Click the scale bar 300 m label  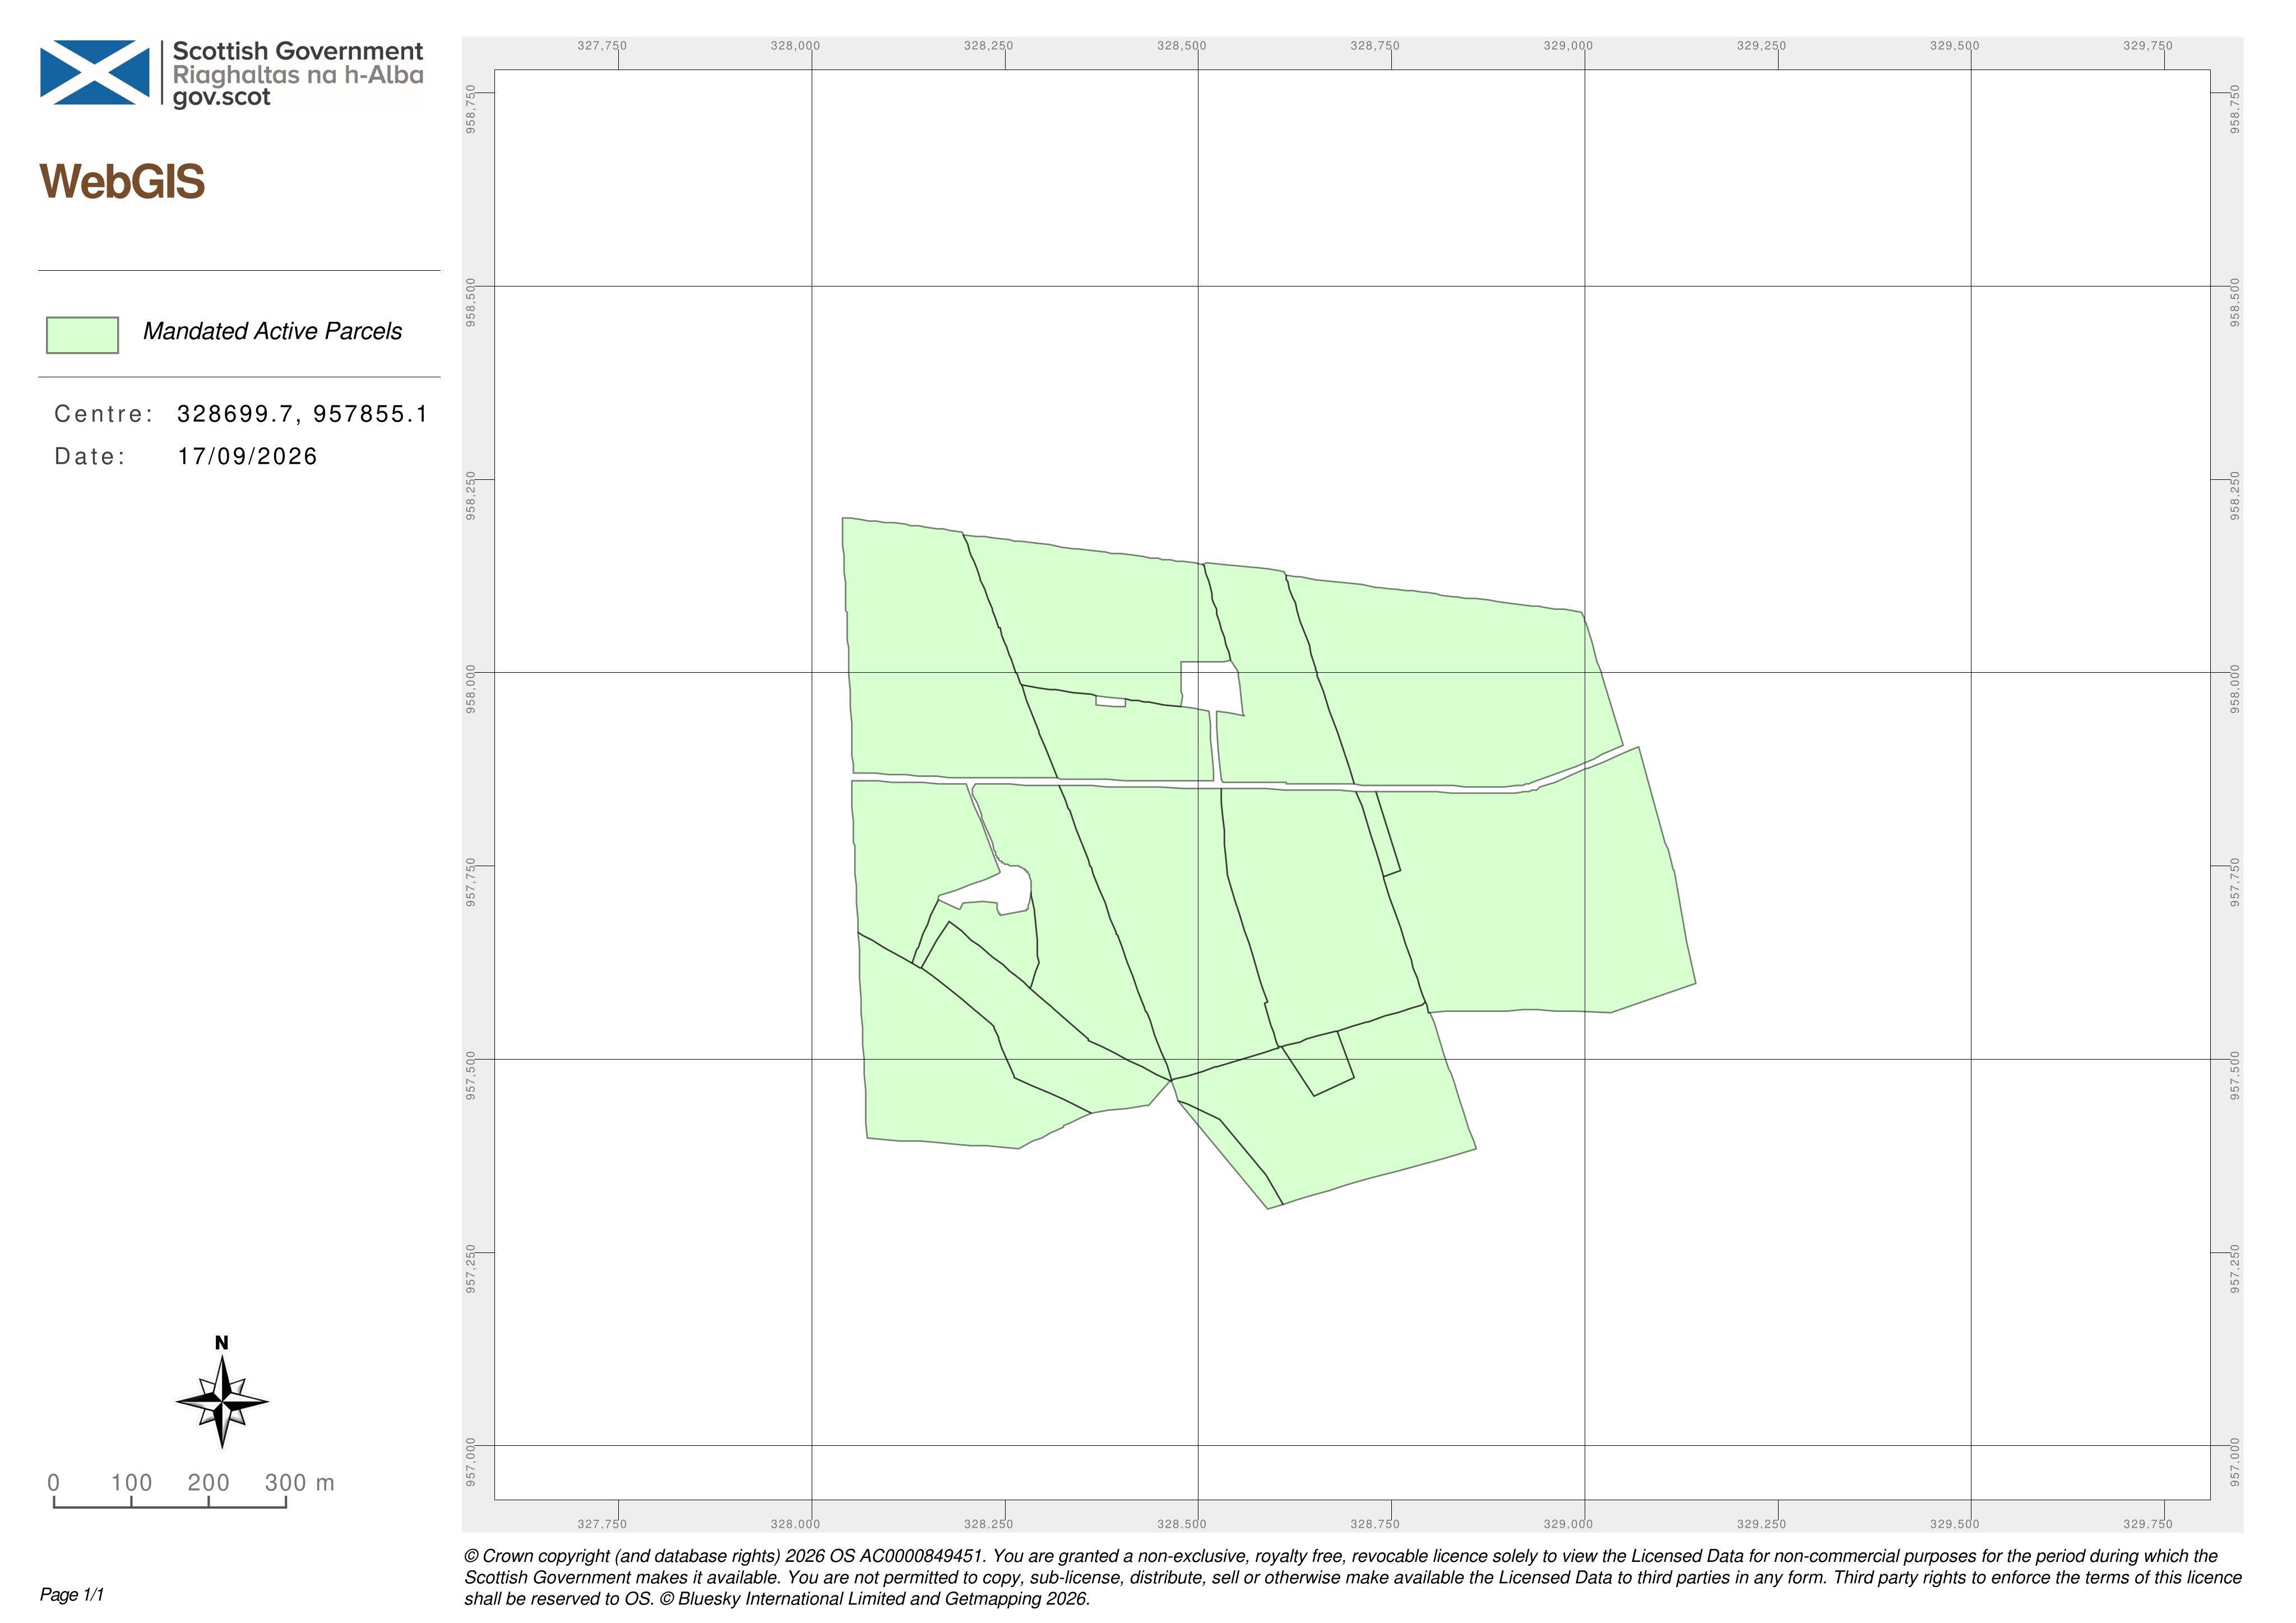click(x=299, y=1482)
